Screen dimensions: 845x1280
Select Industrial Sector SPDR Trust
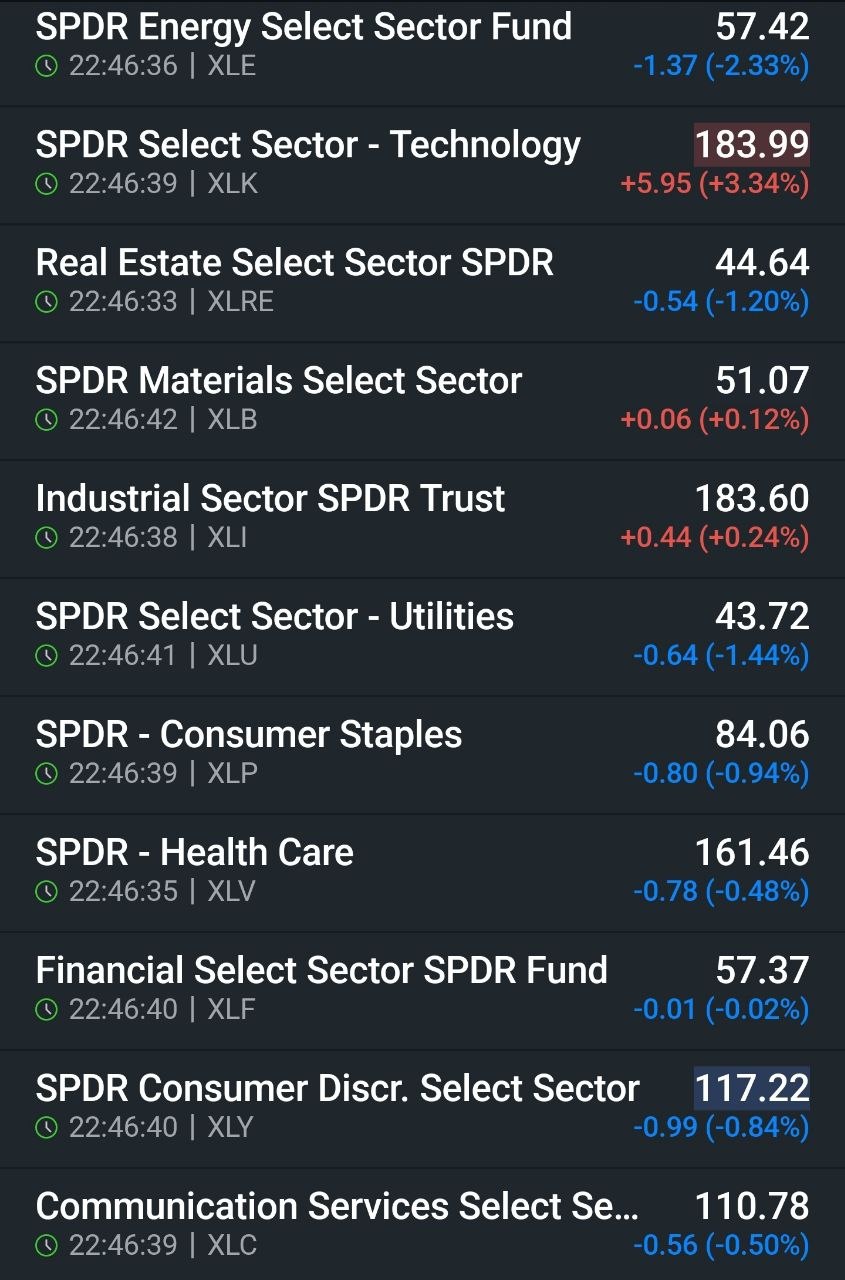422,519
